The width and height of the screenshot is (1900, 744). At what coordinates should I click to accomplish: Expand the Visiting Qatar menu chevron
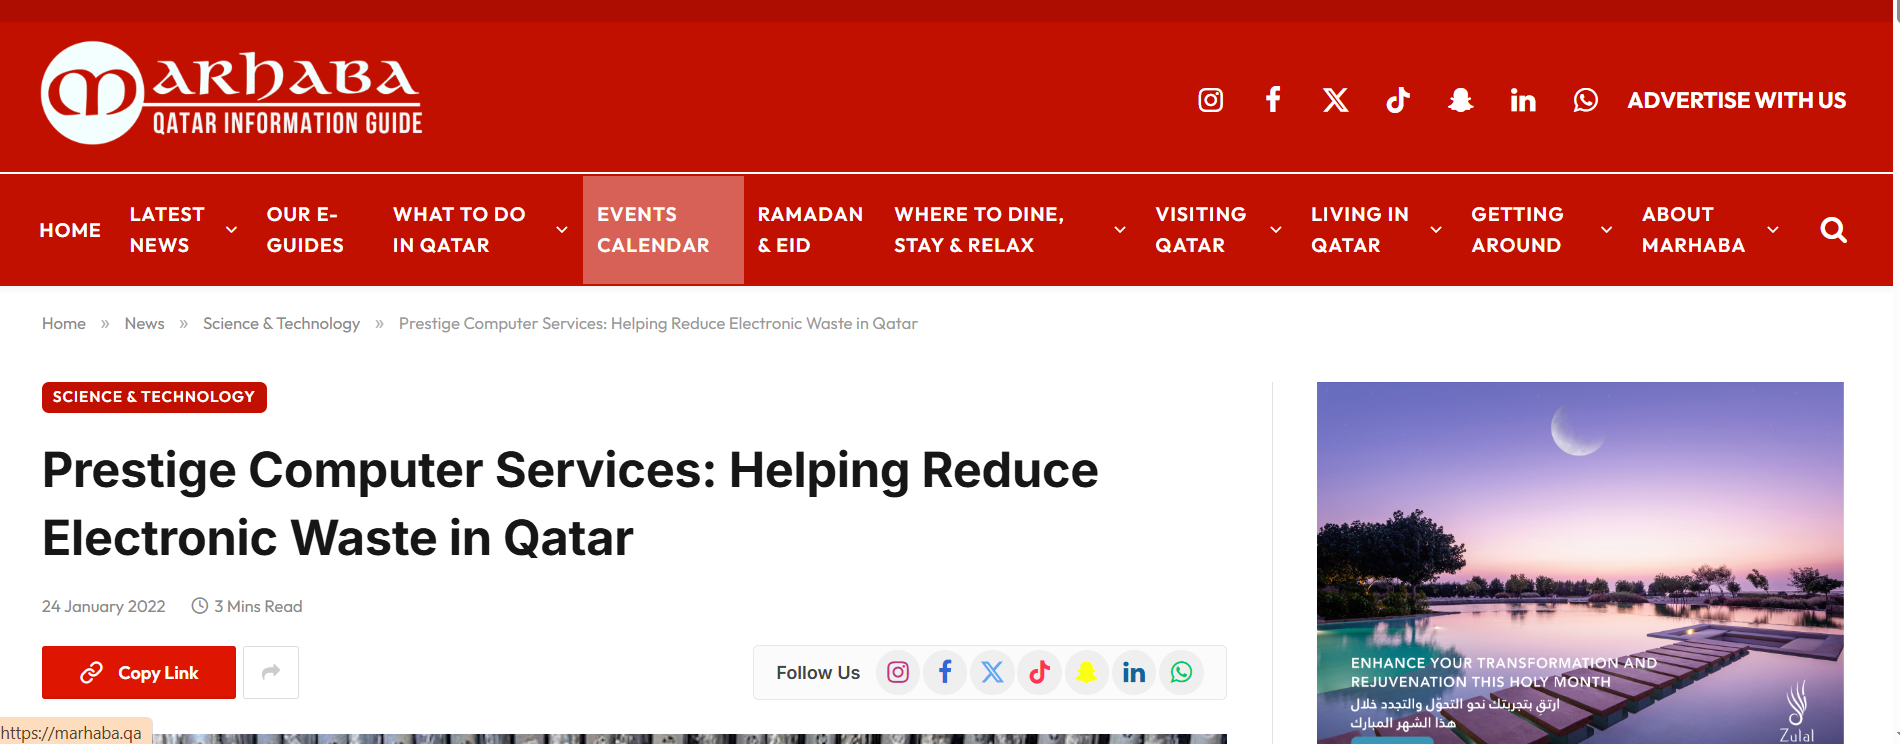click(x=1276, y=230)
